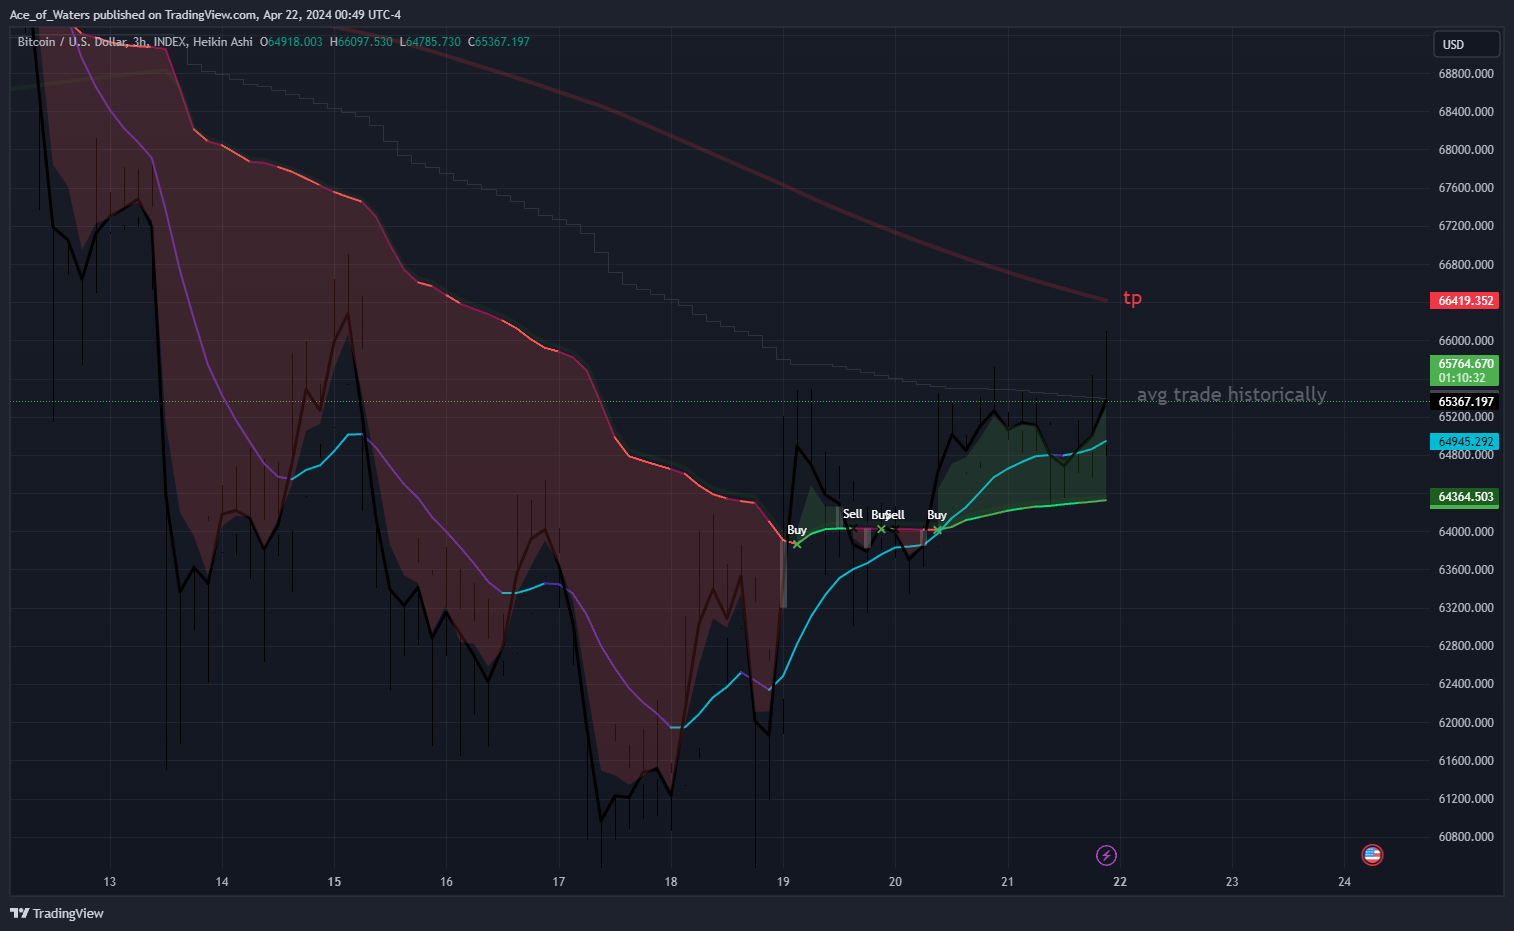This screenshot has height=931, width=1514.
Task: Click the green 65764.670 countdown price label
Action: coord(1465,371)
